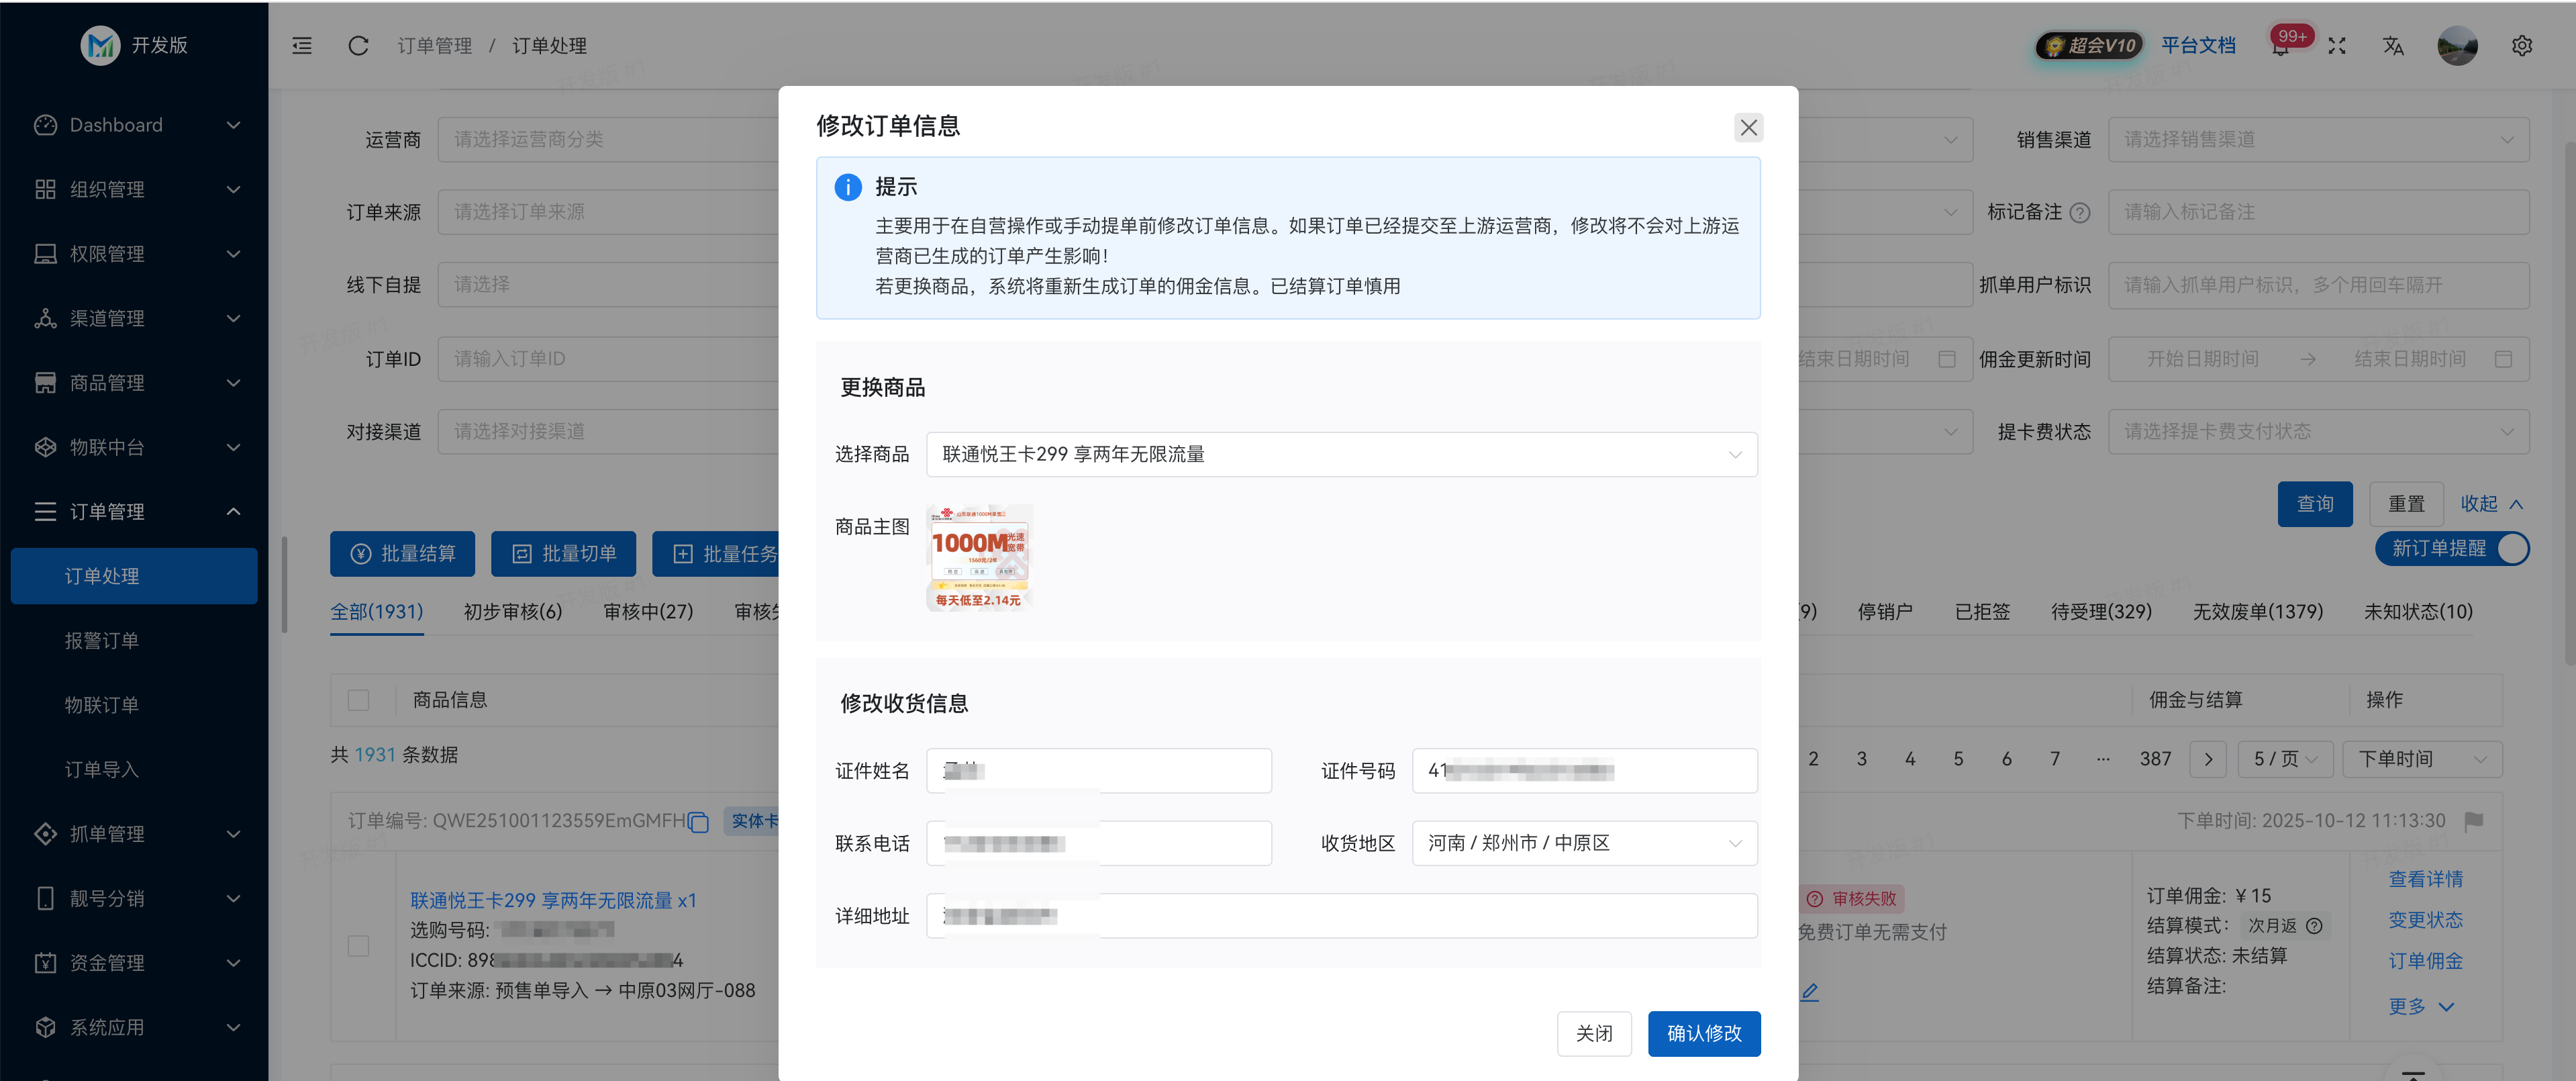Click the page refresh icon
The width and height of the screenshot is (2576, 1081).
(358, 46)
